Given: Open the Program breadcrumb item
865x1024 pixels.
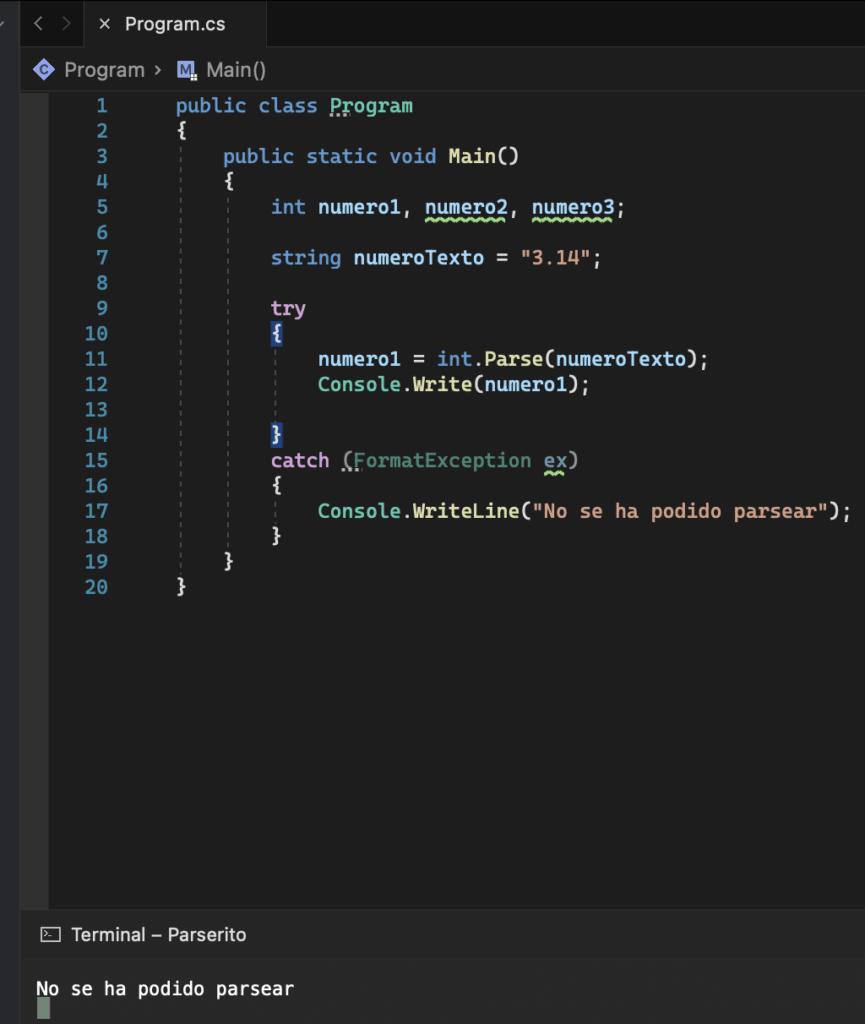Looking at the screenshot, I should (104, 70).
